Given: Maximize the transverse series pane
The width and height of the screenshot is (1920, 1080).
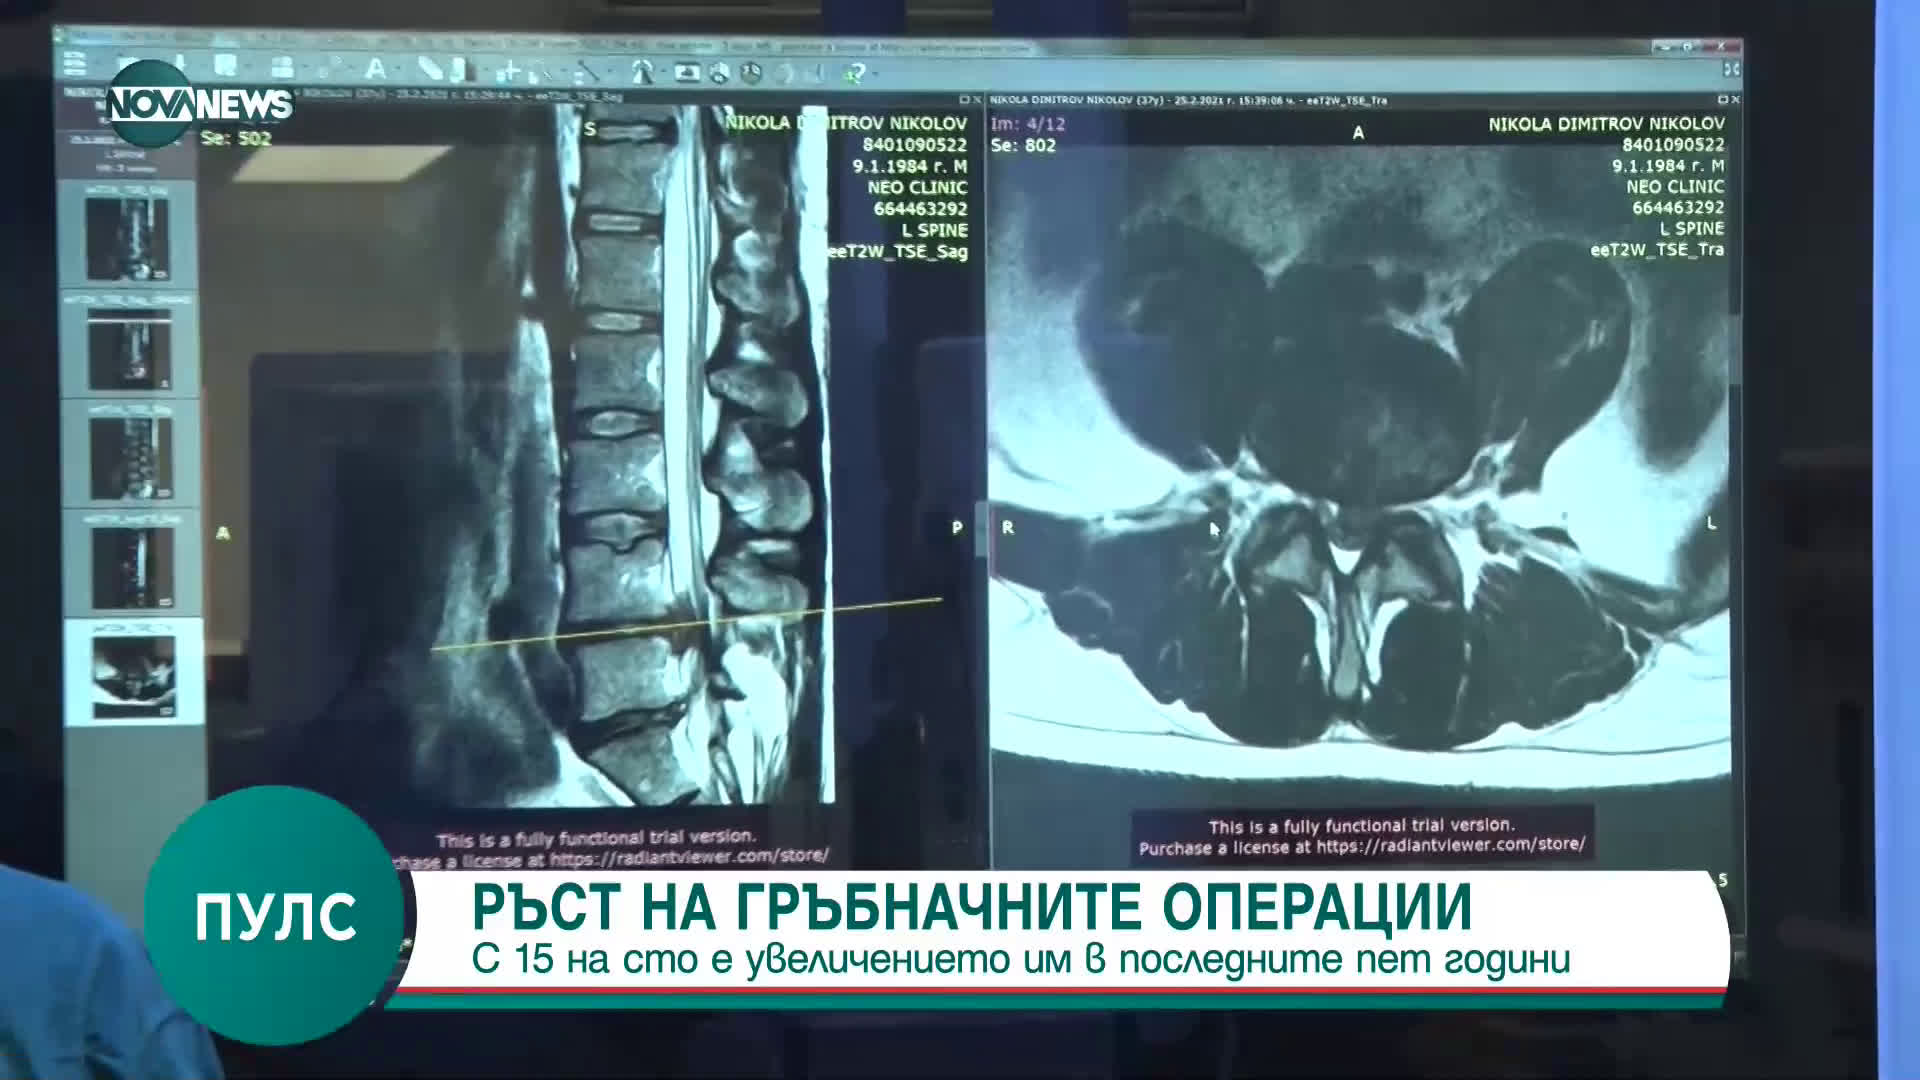Looking at the screenshot, I should pyautogui.click(x=1723, y=100).
